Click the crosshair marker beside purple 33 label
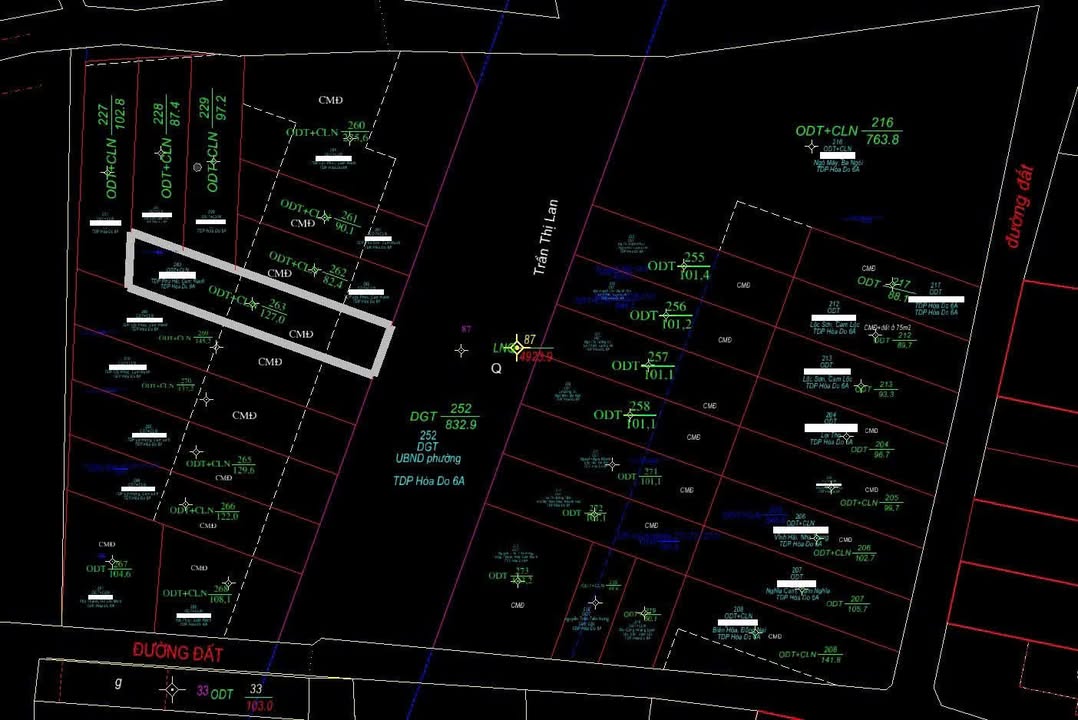This screenshot has height=720, width=1078. coord(173,690)
